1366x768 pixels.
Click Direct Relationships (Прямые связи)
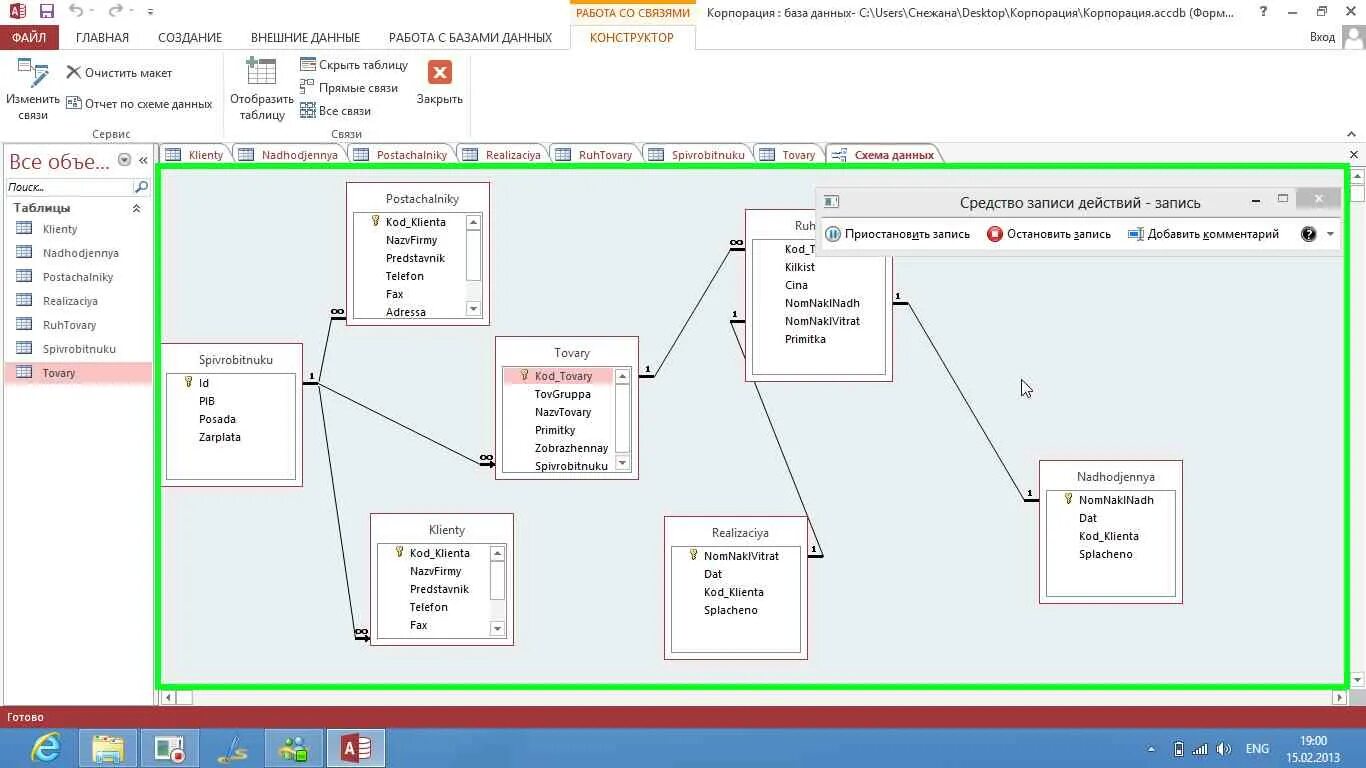pyautogui.click(x=349, y=88)
